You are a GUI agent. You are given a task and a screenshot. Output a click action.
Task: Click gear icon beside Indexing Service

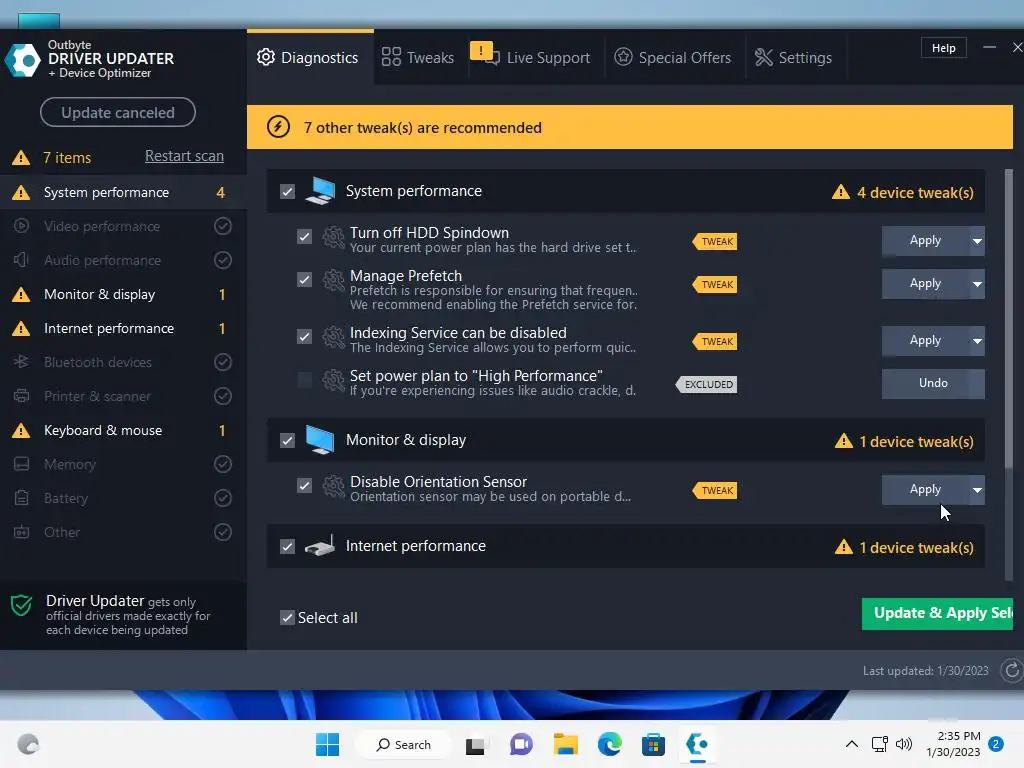(x=333, y=338)
